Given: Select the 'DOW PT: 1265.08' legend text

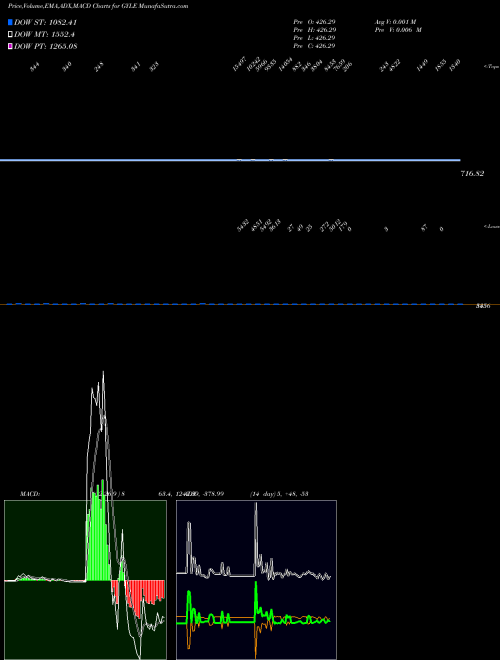Looking at the screenshot, I should (x=45, y=46).
